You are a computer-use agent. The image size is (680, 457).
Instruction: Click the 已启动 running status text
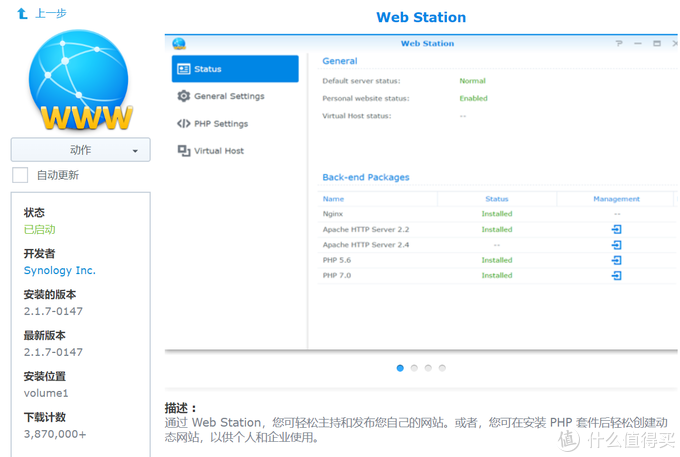pos(39,229)
